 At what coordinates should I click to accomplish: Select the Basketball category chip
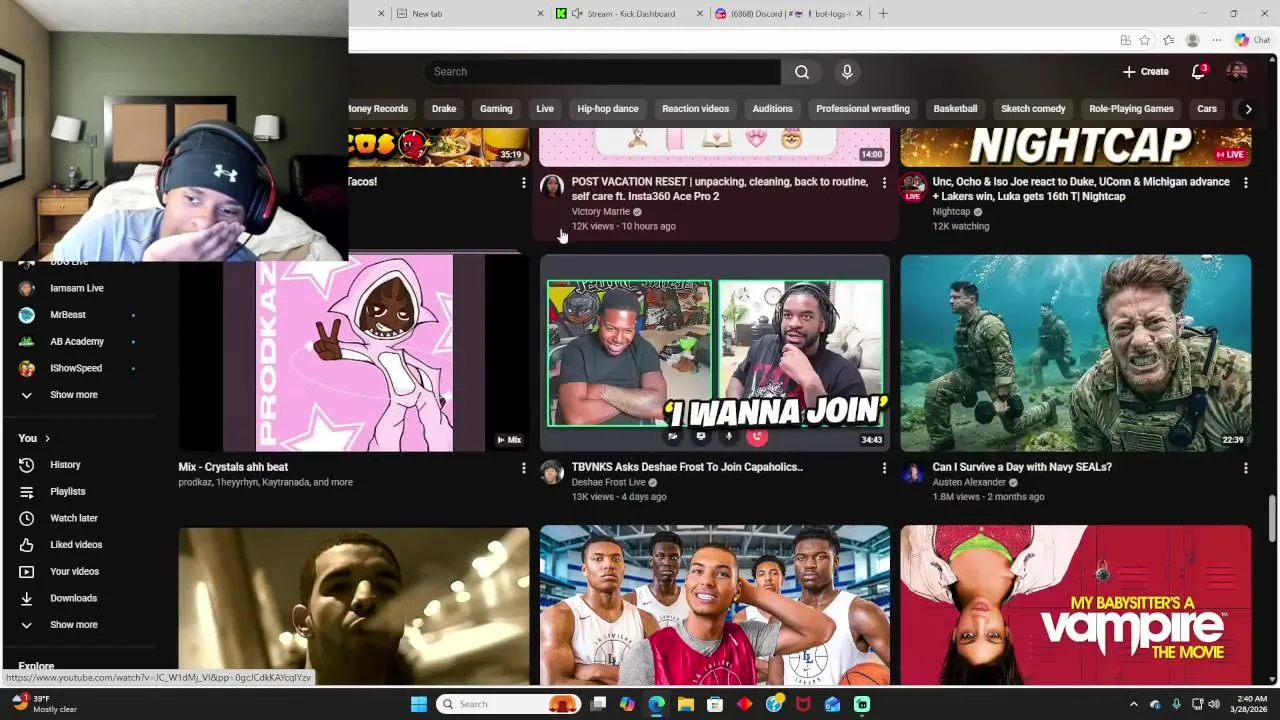(955, 109)
